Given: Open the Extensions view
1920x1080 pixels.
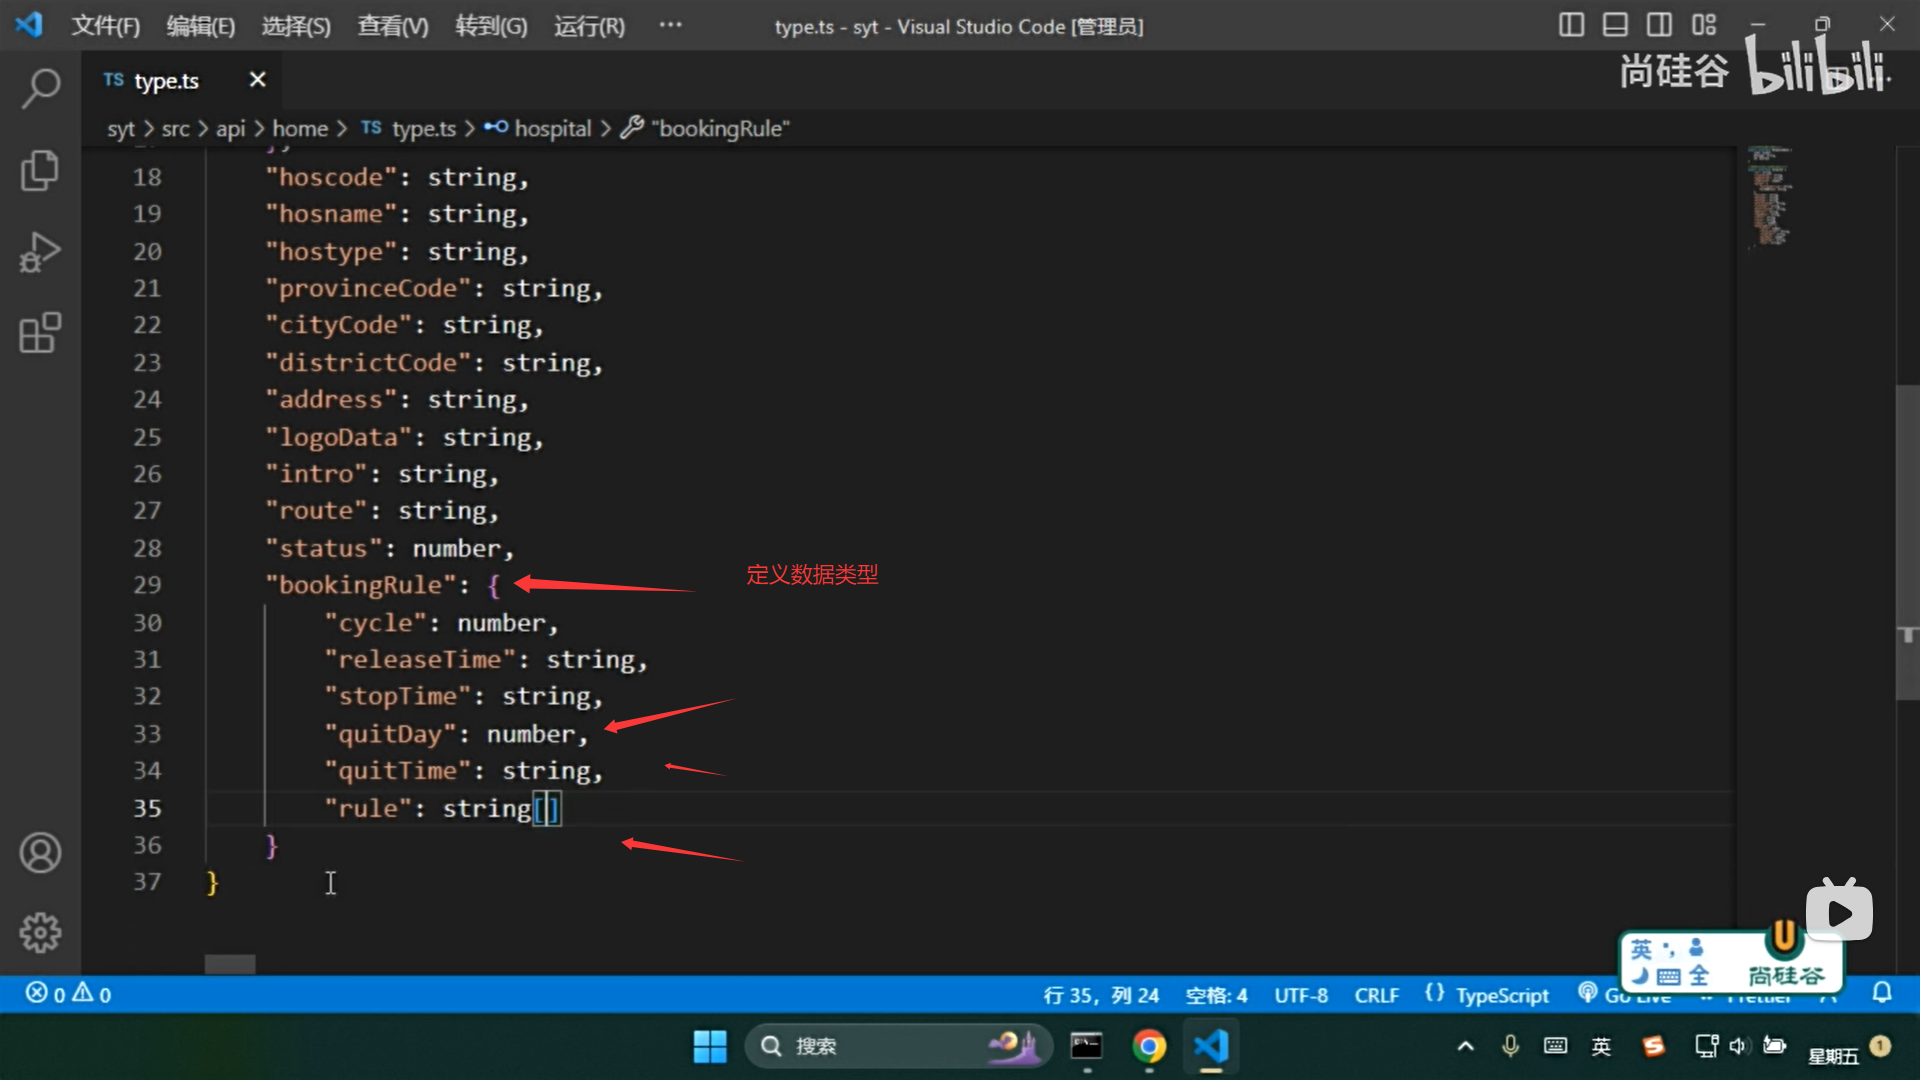Looking at the screenshot, I should pos(40,333).
